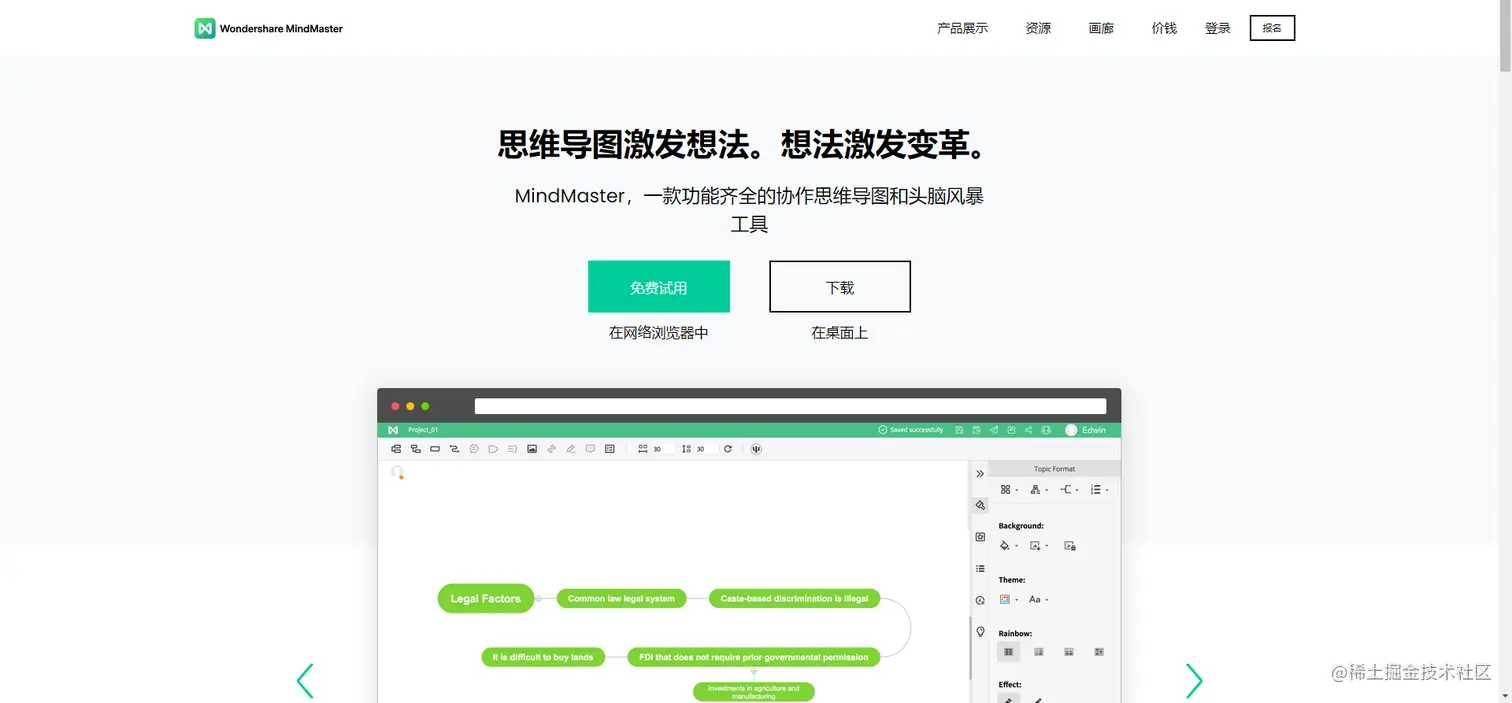Click the left carousel arrow
This screenshot has height=703, width=1512.
click(x=305, y=680)
